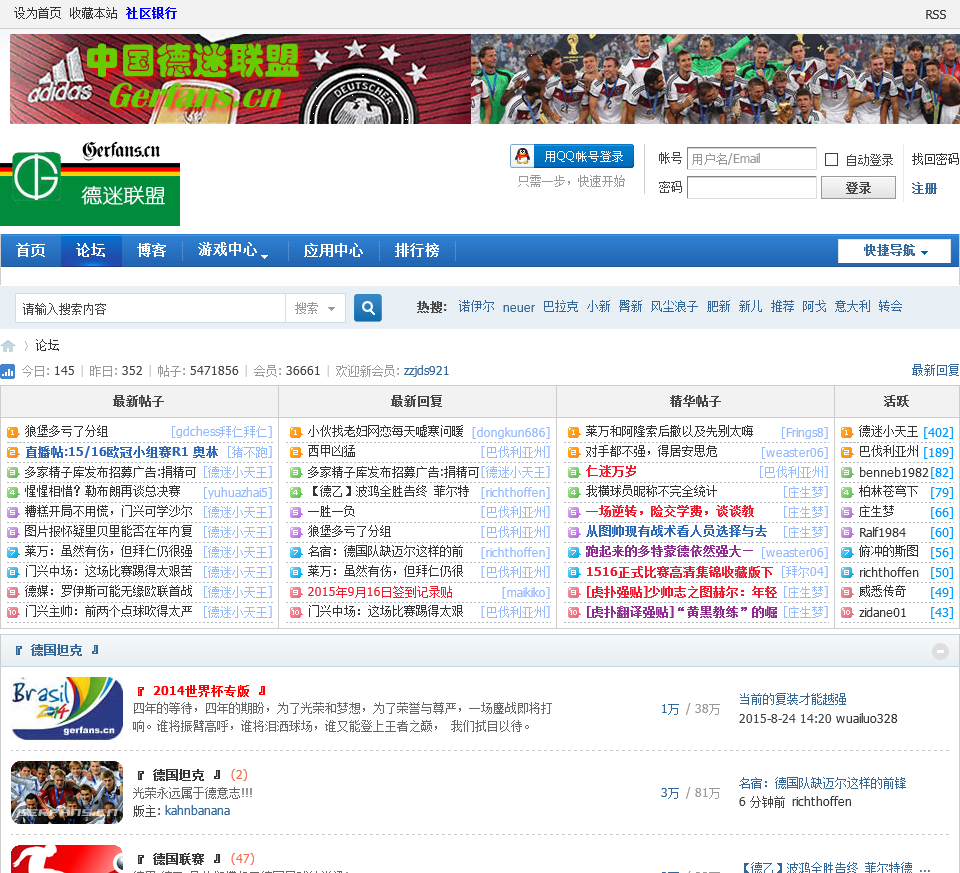Click the QQ penguin login icon
The width and height of the screenshot is (960, 873).
tap(522, 157)
